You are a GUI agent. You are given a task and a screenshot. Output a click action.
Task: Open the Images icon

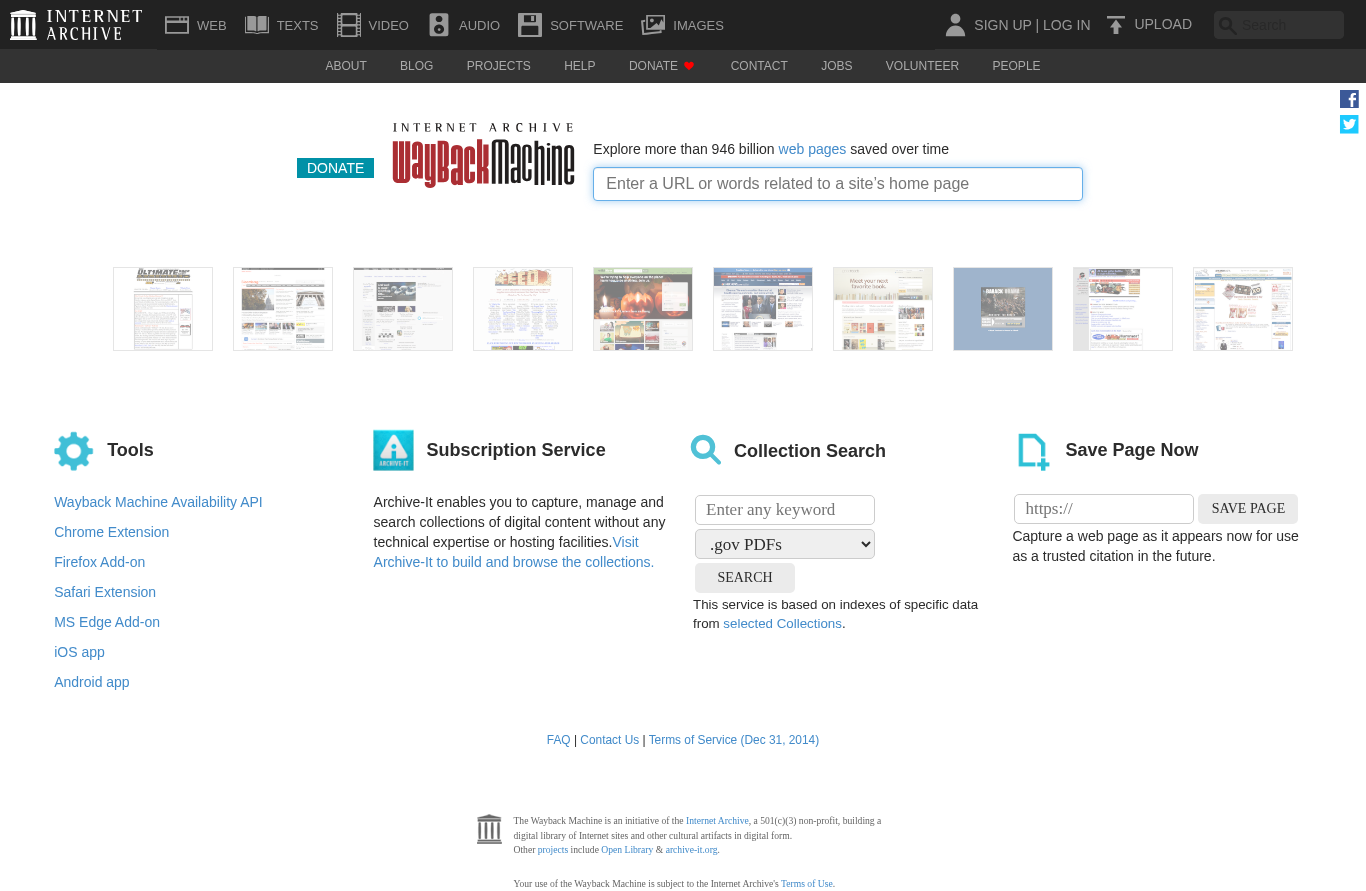(653, 25)
